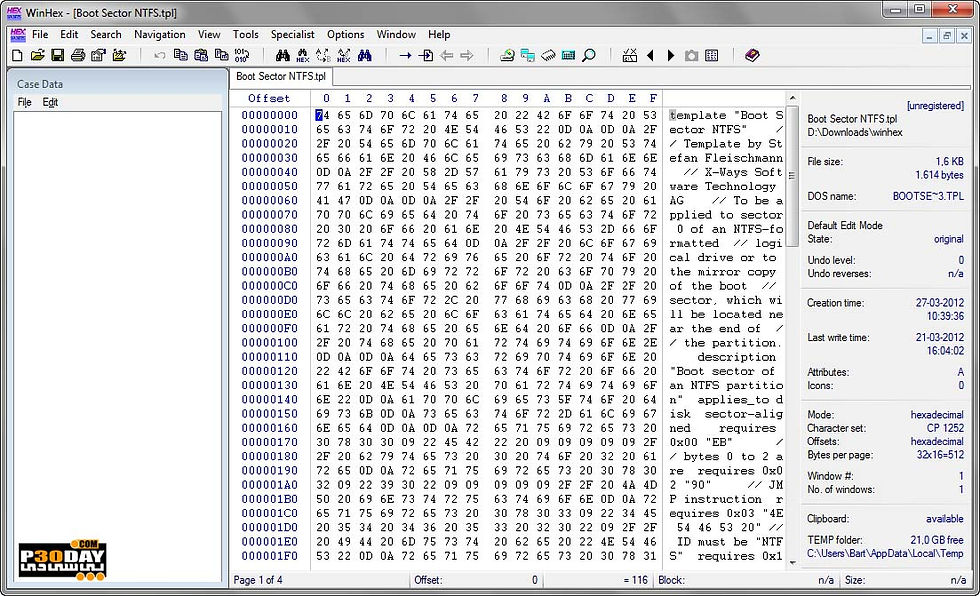
Task: Click the Open Disk icon
Action: tap(508, 56)
